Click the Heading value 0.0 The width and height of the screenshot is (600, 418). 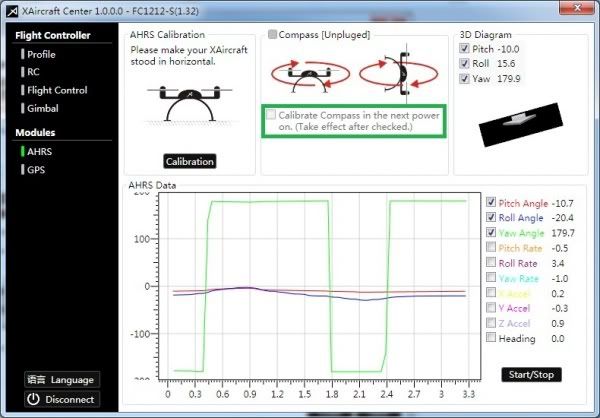click(558, 339)
